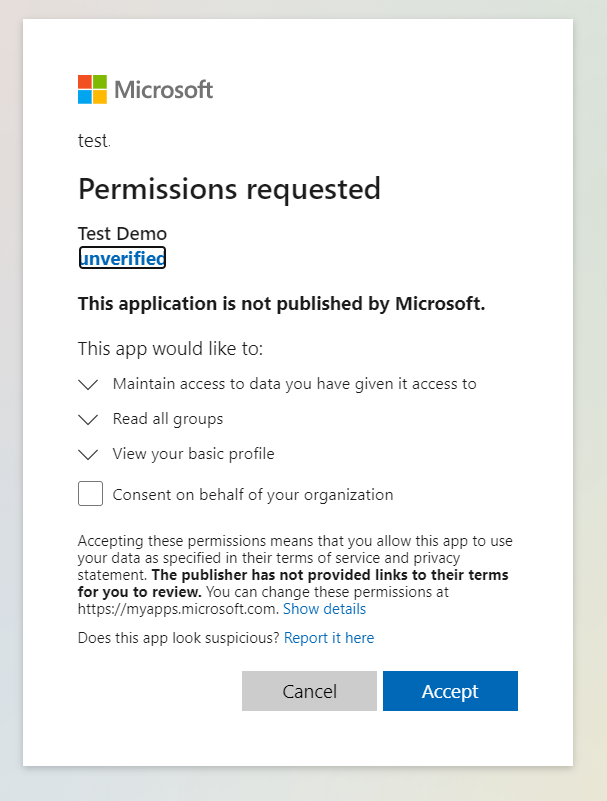This screenshot has height=801, width=607.
Task: Click the Maintain access to data permission text
Action: coord(294,383)
